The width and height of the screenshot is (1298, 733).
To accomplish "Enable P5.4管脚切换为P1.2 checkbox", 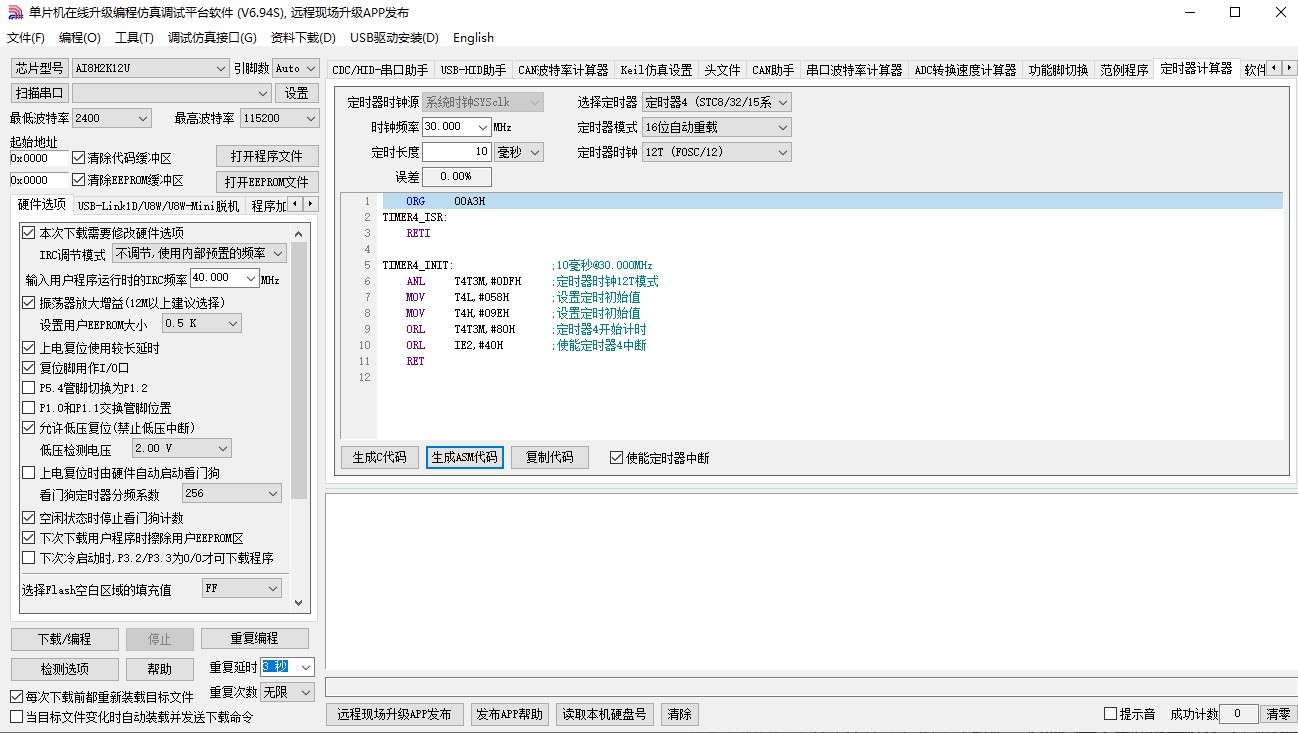I will (x=28, y=388).
